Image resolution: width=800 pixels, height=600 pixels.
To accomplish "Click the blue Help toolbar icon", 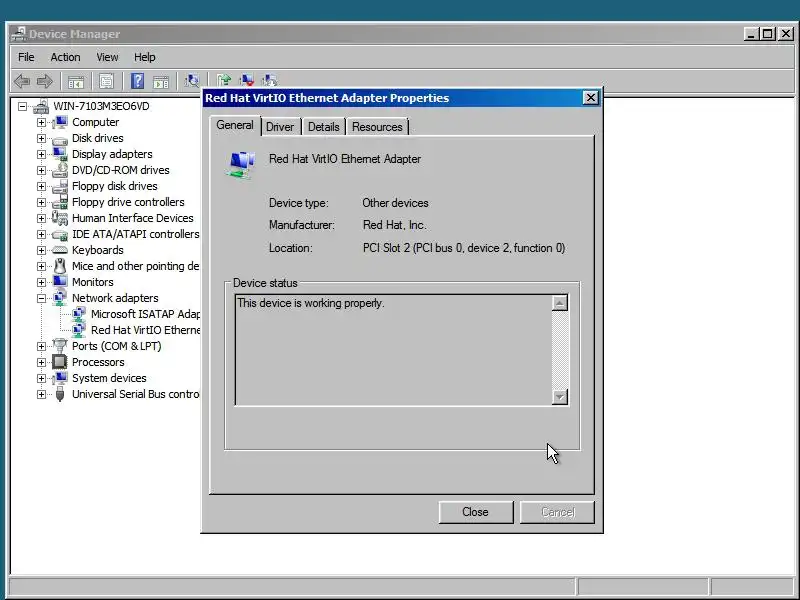I will [137, 81].
